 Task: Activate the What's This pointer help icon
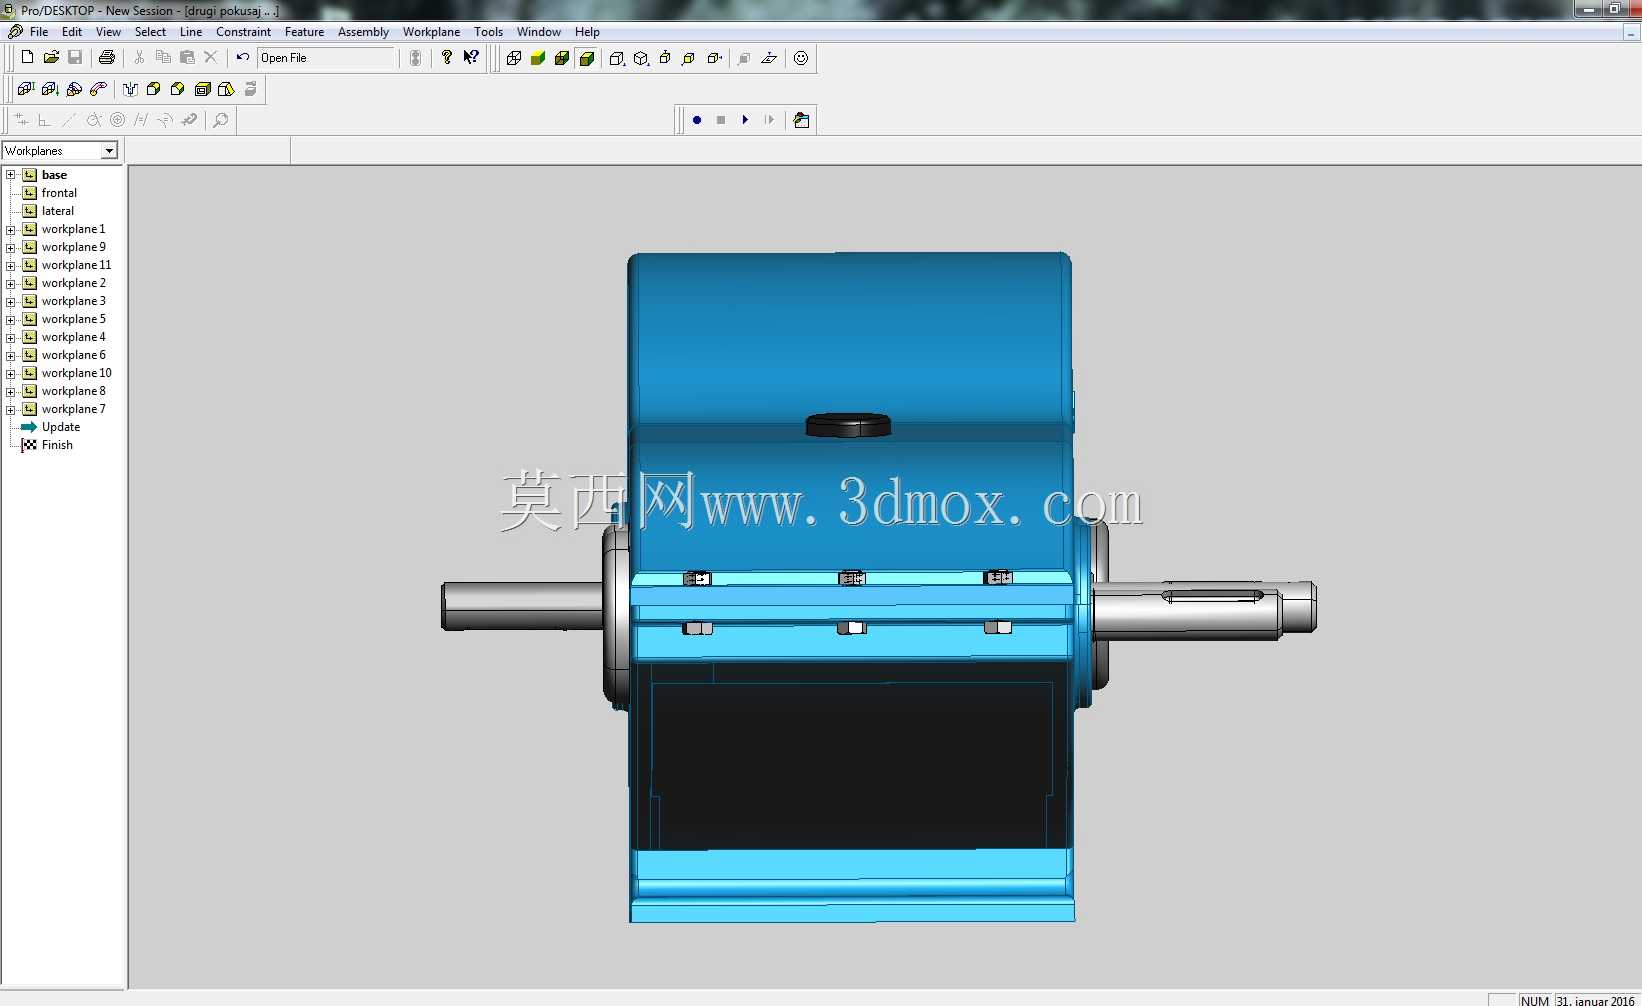click(x=471, y=58)
